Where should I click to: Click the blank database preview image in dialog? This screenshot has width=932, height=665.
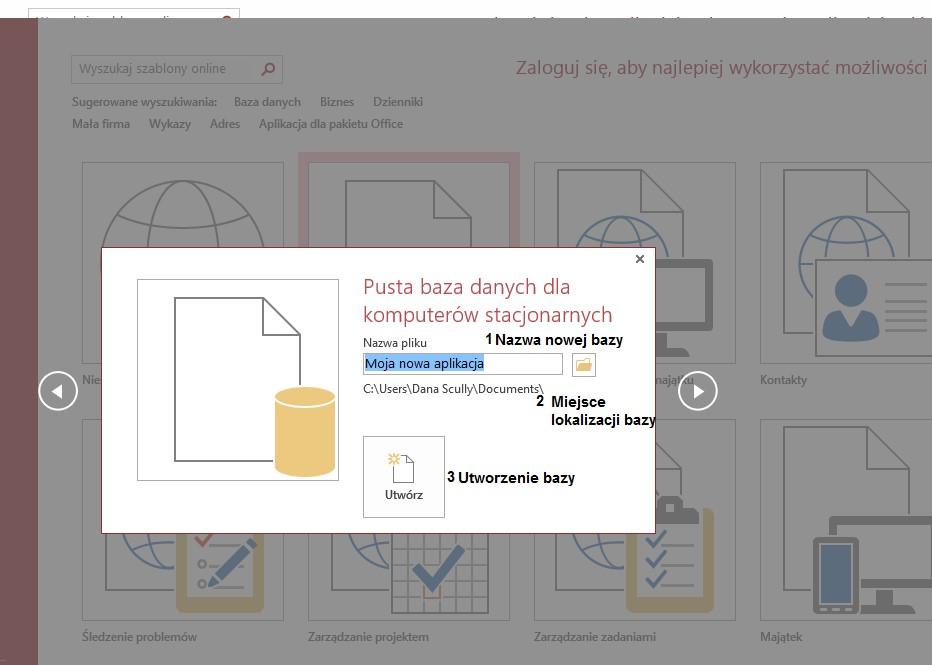coord(238,380)
